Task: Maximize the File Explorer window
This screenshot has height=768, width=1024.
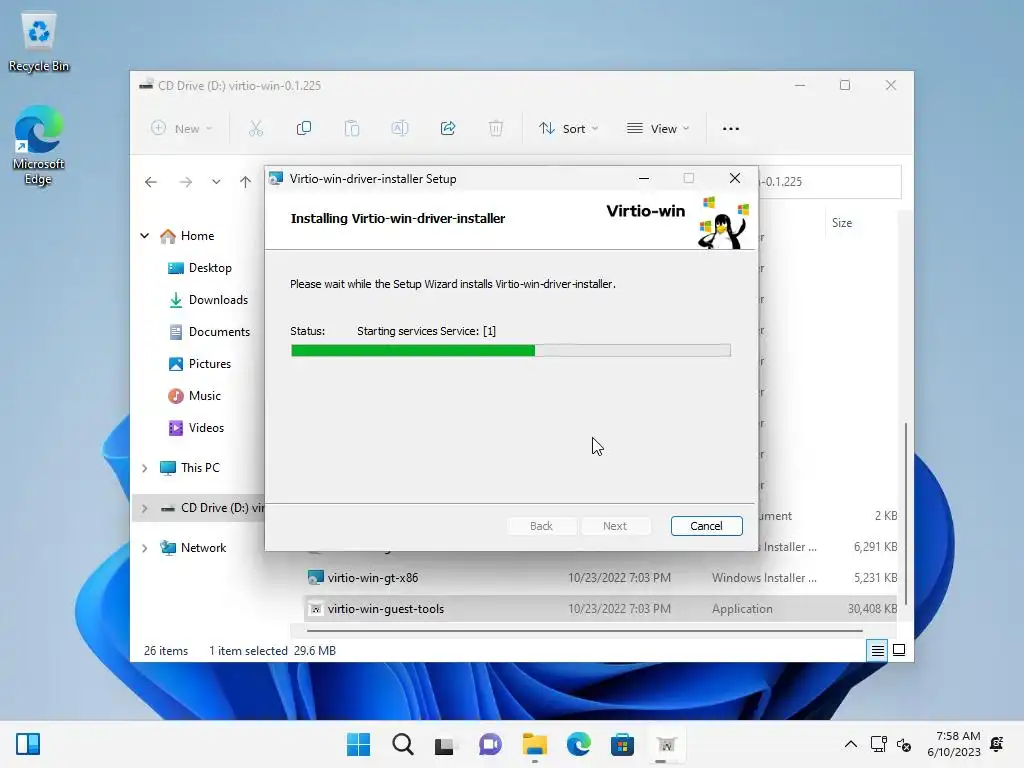Action: click(x=844, y=86)
